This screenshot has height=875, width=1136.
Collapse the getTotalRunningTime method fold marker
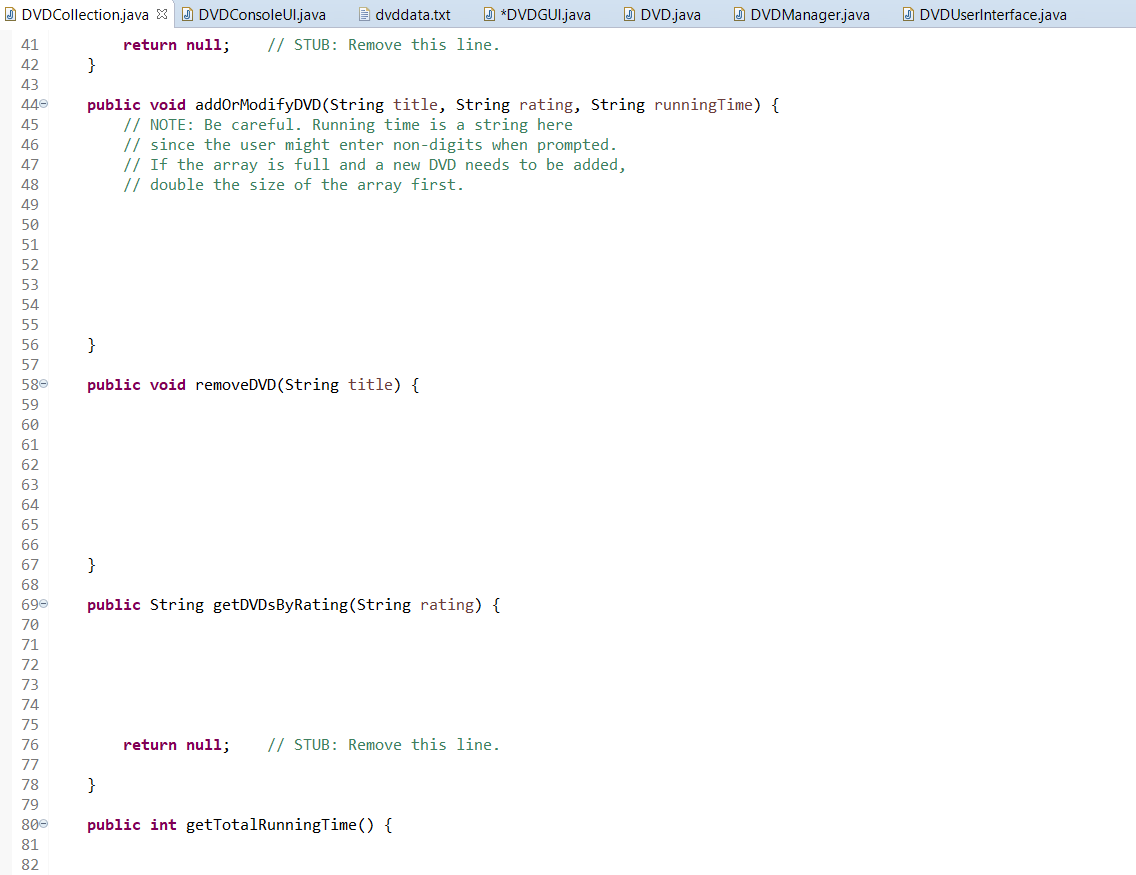42,824
